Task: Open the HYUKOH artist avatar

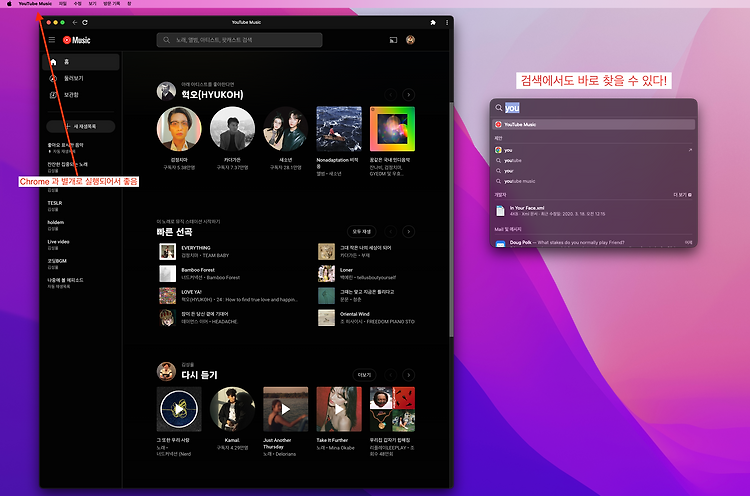Action: point(166,91)
